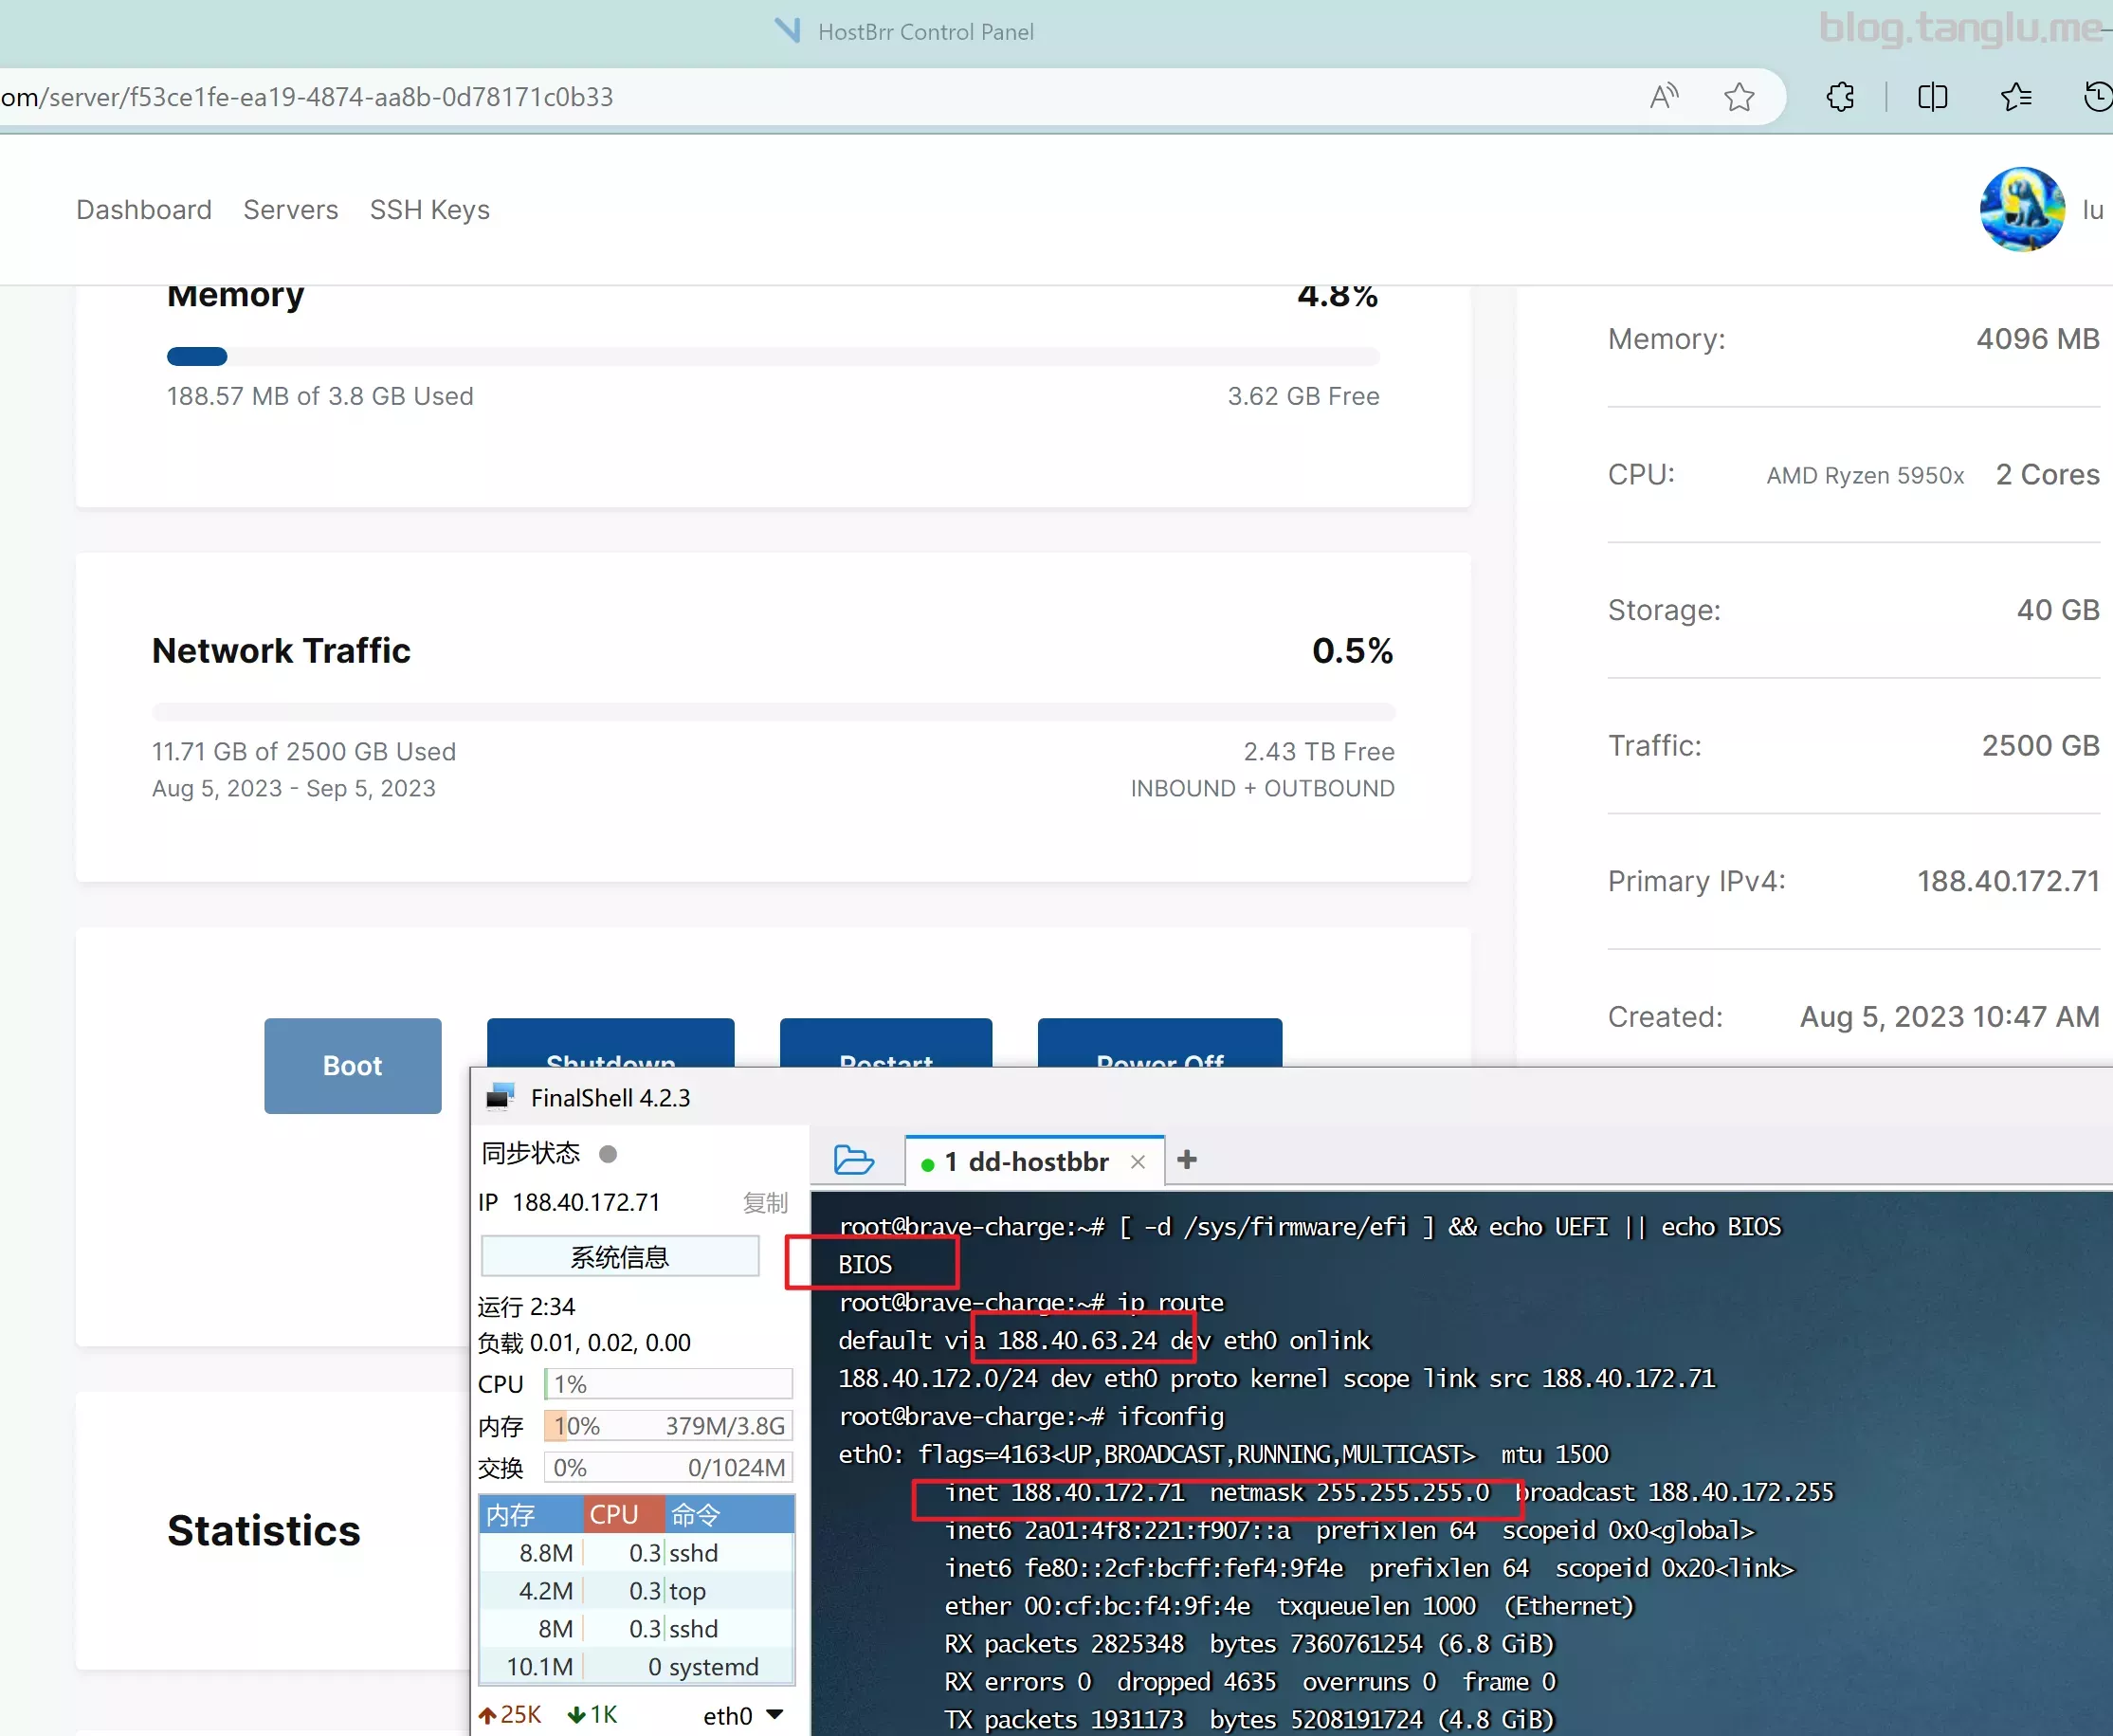Click the user avatar profile picture
This screenshot has width=2113, height=1736.
click(2022, 209)
